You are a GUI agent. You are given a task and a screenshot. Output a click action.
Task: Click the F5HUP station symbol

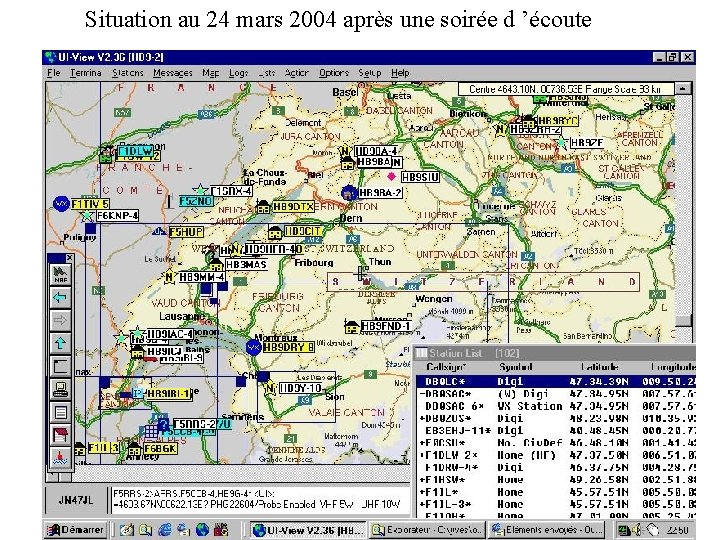(x=159, y=231)
